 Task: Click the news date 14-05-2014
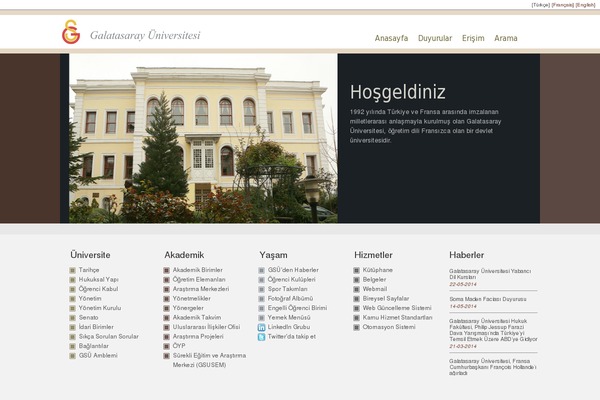[x=463, y=307]
